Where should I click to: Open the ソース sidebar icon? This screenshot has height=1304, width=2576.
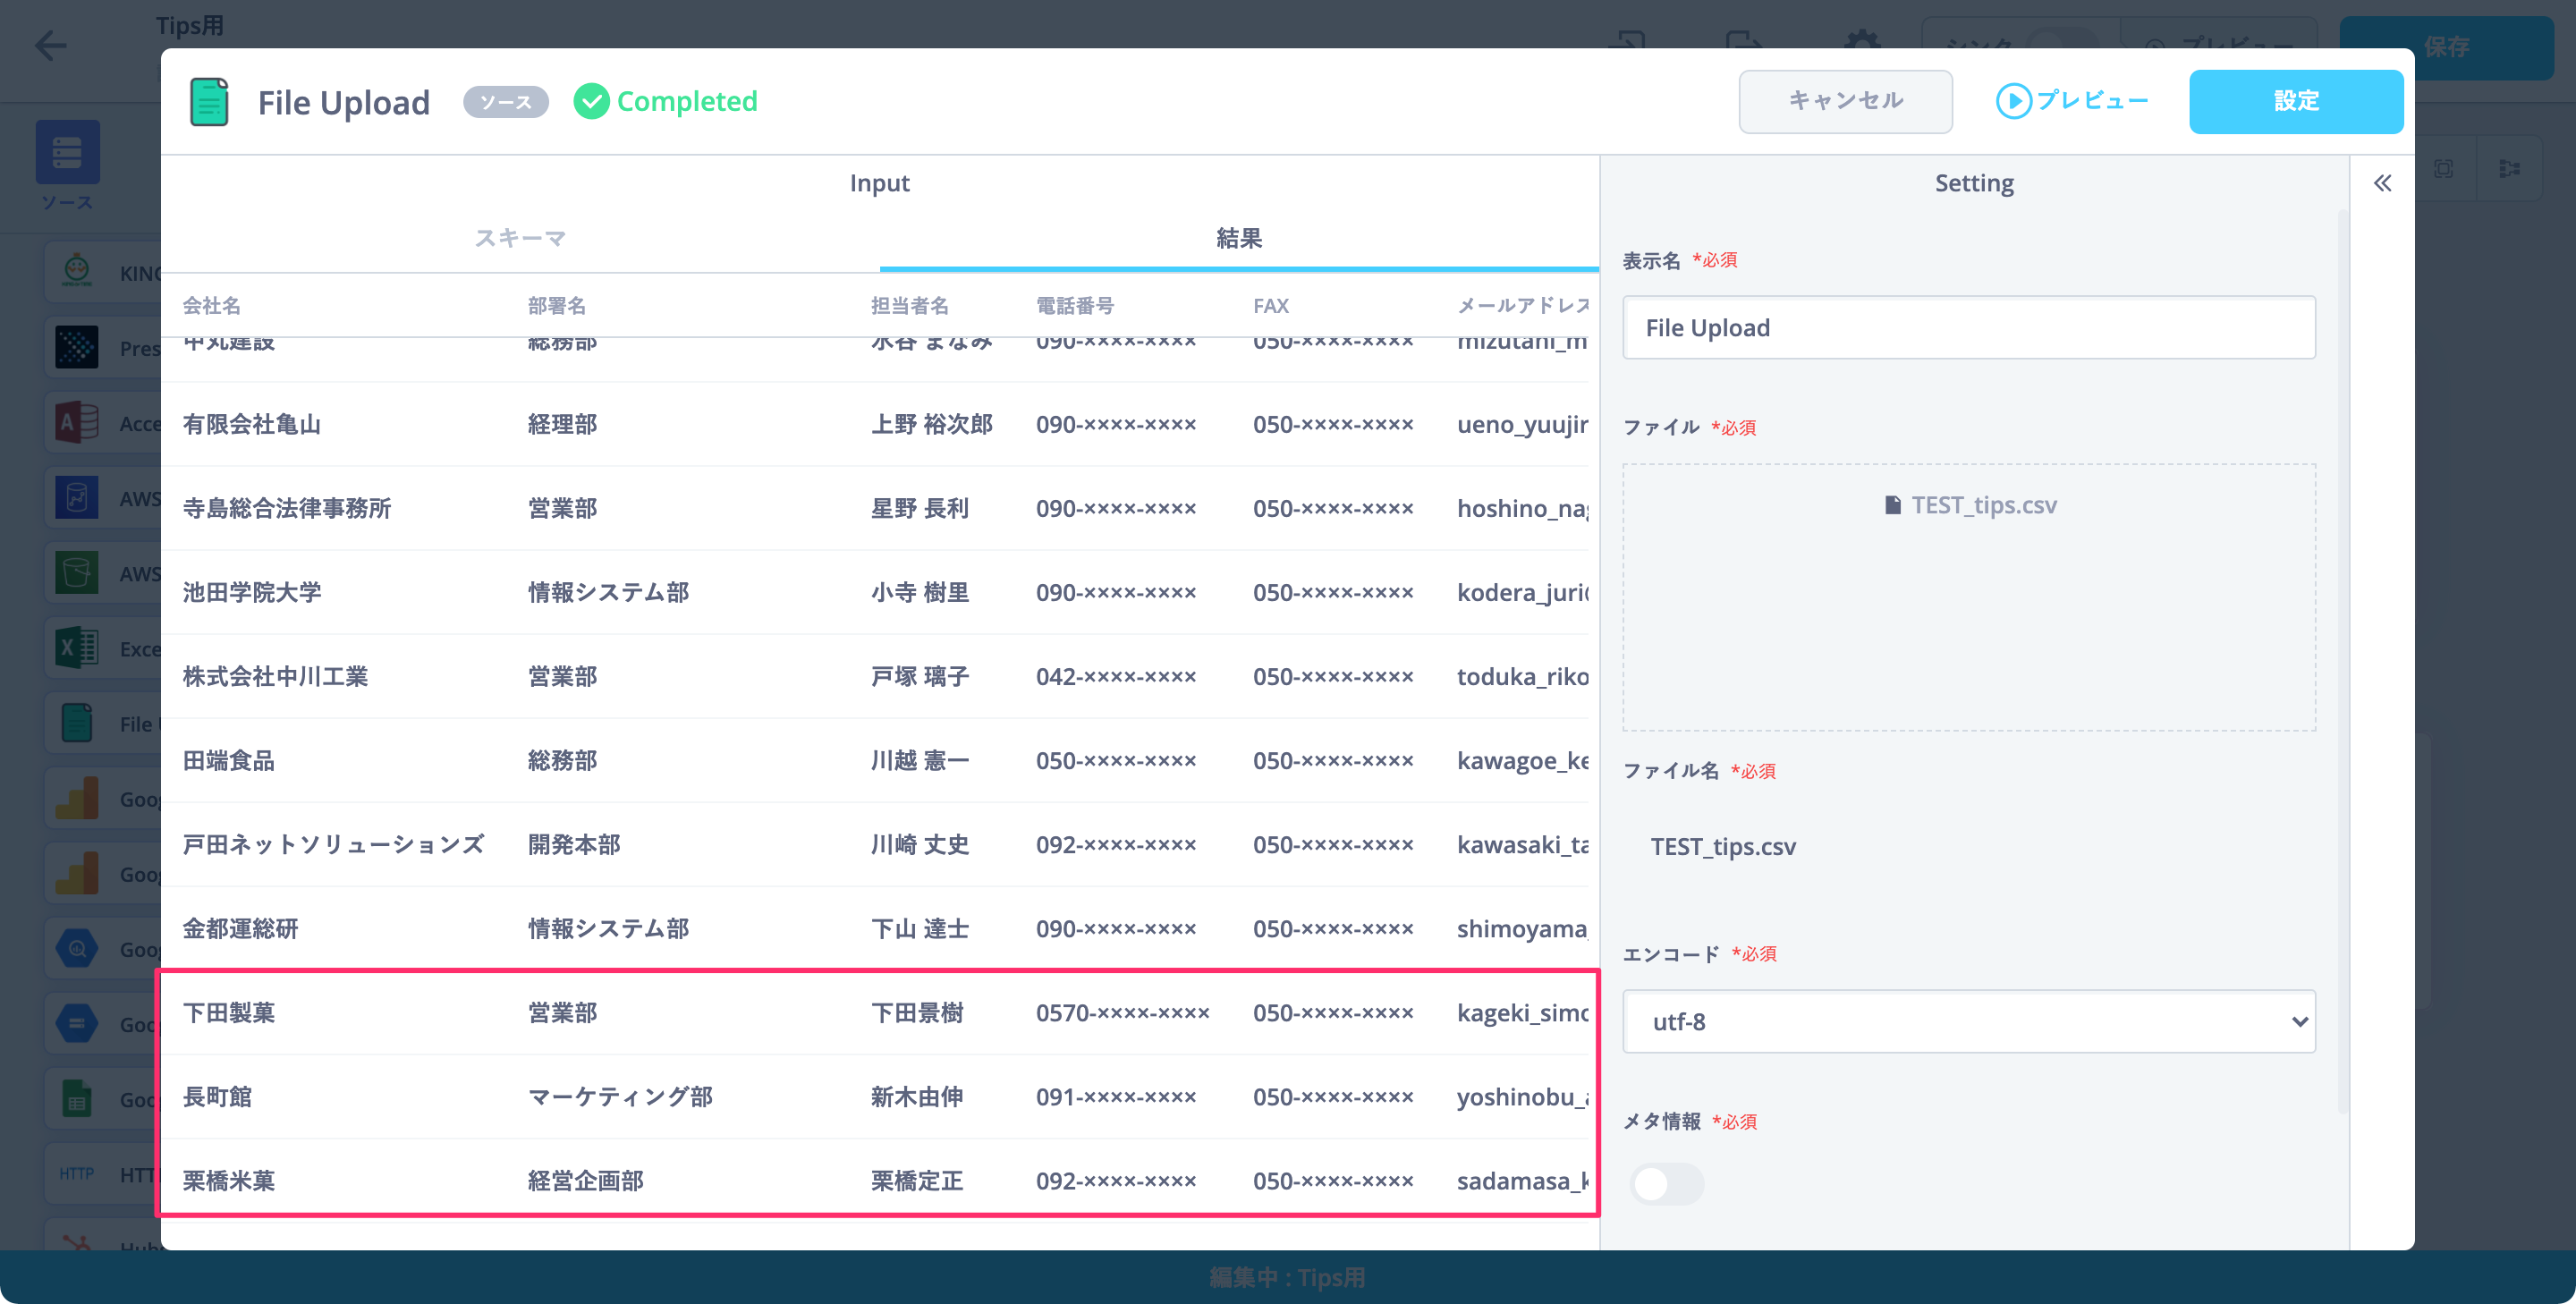tap(67, 152)
